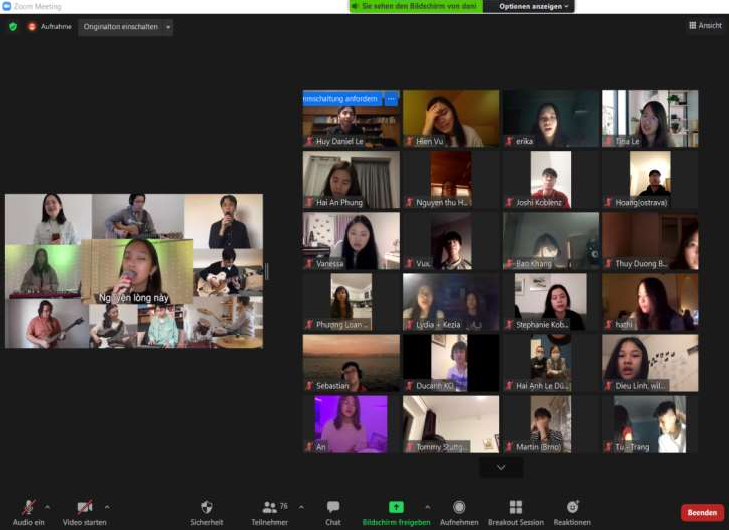Viewport: 729px width, 530px height.
Task: Open the Sicherheit shield icon
Action: pyautogui.click(x=206, y=507)
